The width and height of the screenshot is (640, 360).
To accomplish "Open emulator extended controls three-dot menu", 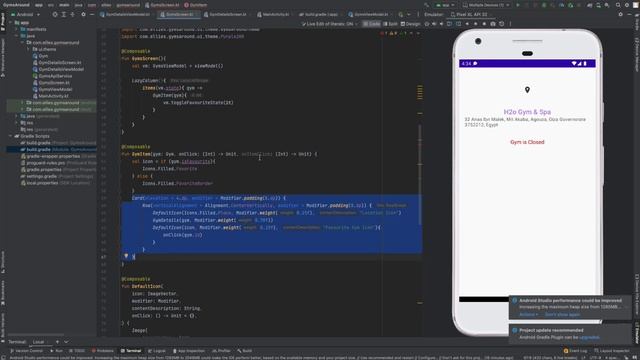I will [510, 24].
